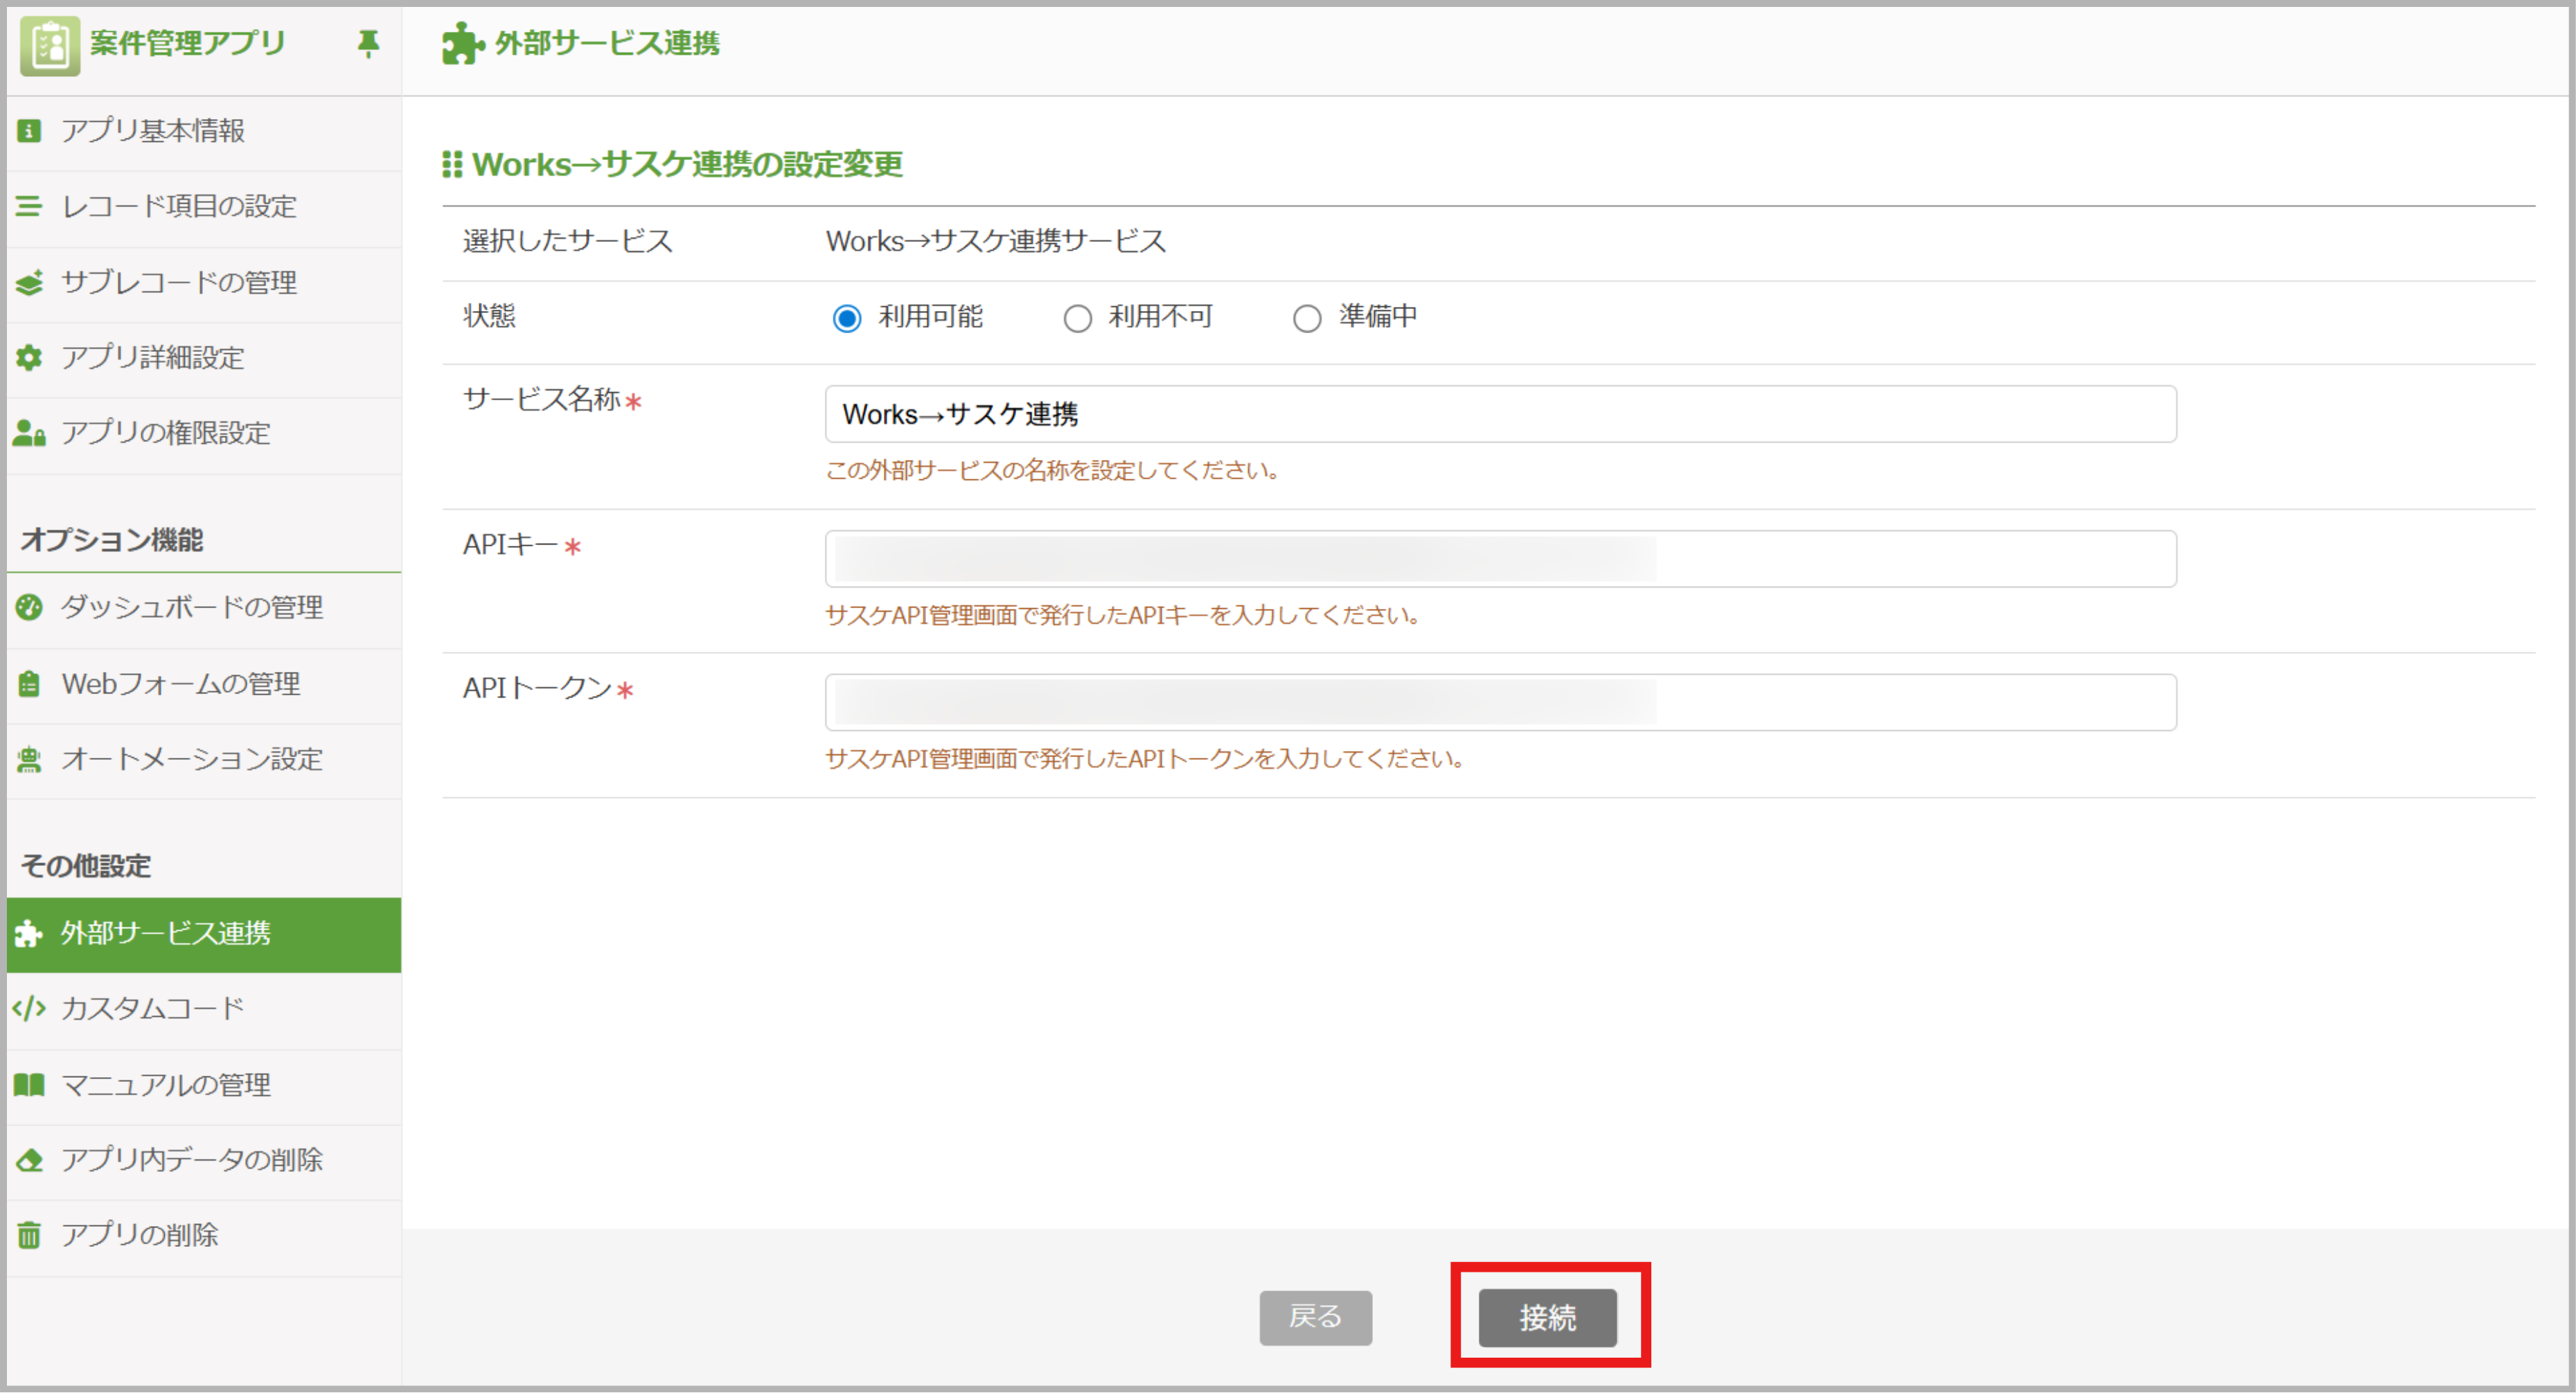Click the eraser icon beside アプリ内データの削除
Viewport: 2576px width, 1393px height.
click(x=29, y=1160)
